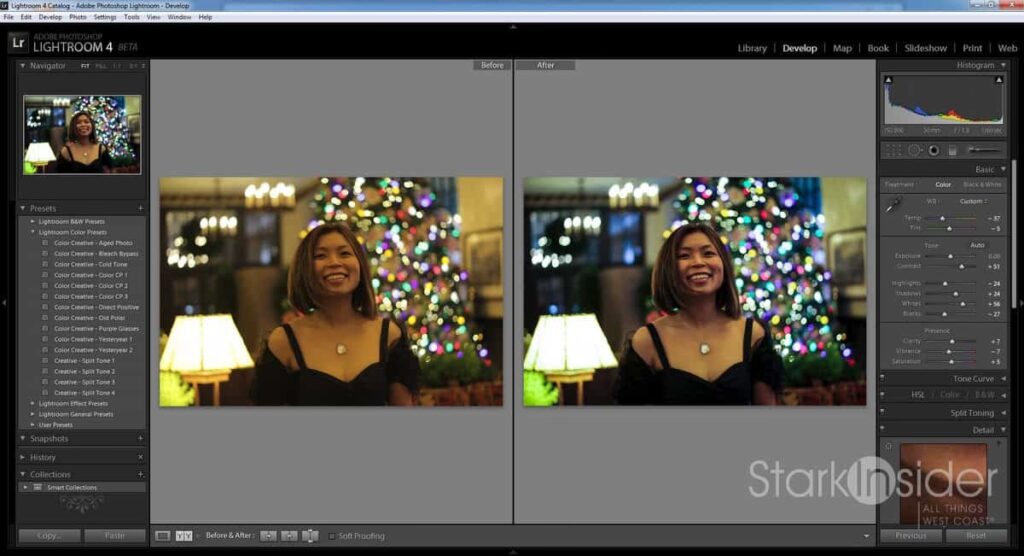
Task: Select the Red Eye Correction tool
Action: (934, 150)
